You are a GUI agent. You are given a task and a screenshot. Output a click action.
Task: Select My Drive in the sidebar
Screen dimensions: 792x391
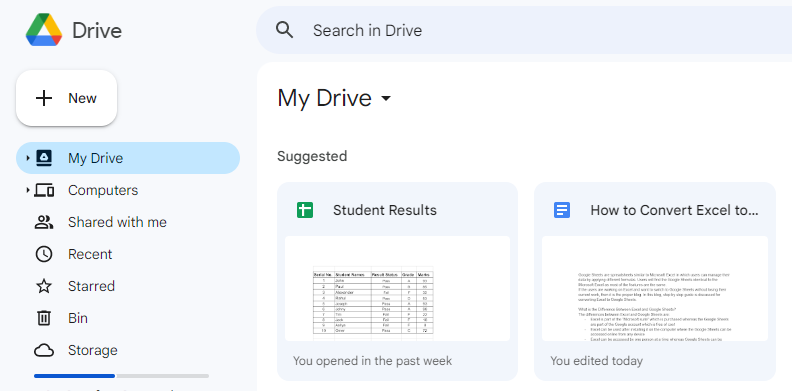128,158
